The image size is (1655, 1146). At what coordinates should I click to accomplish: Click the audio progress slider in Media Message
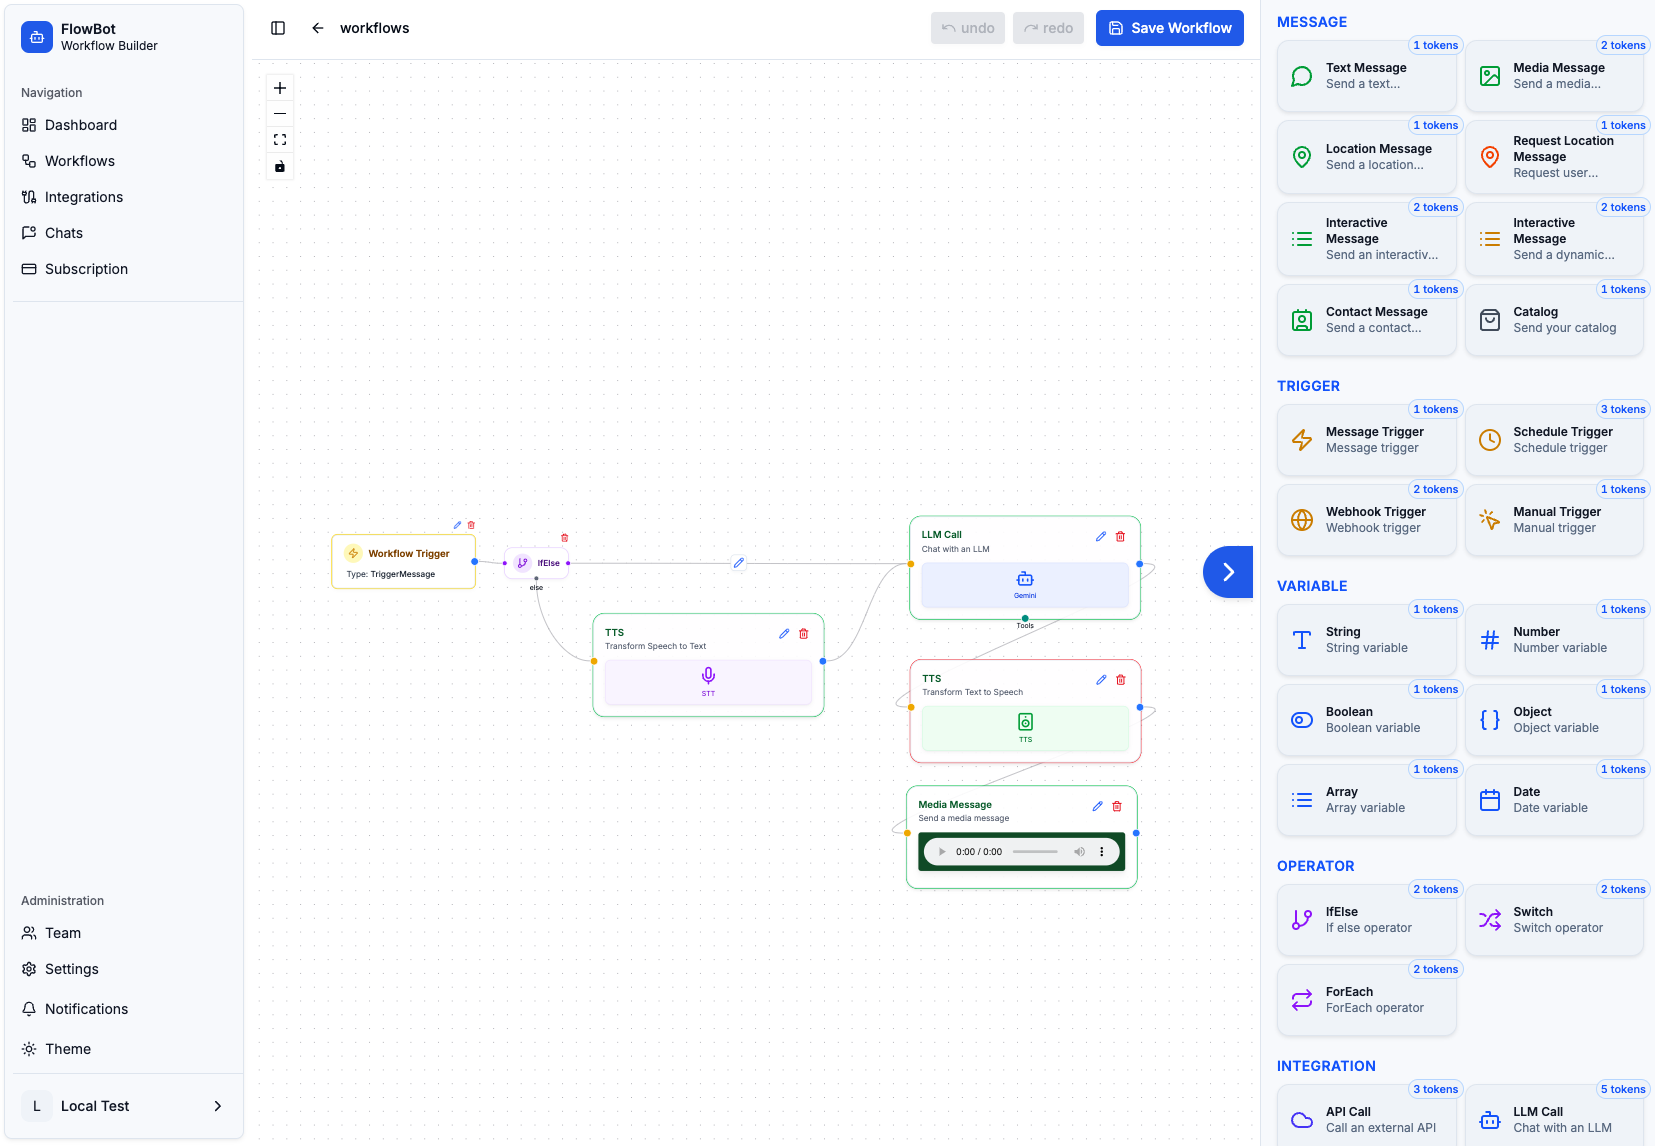1035,852
